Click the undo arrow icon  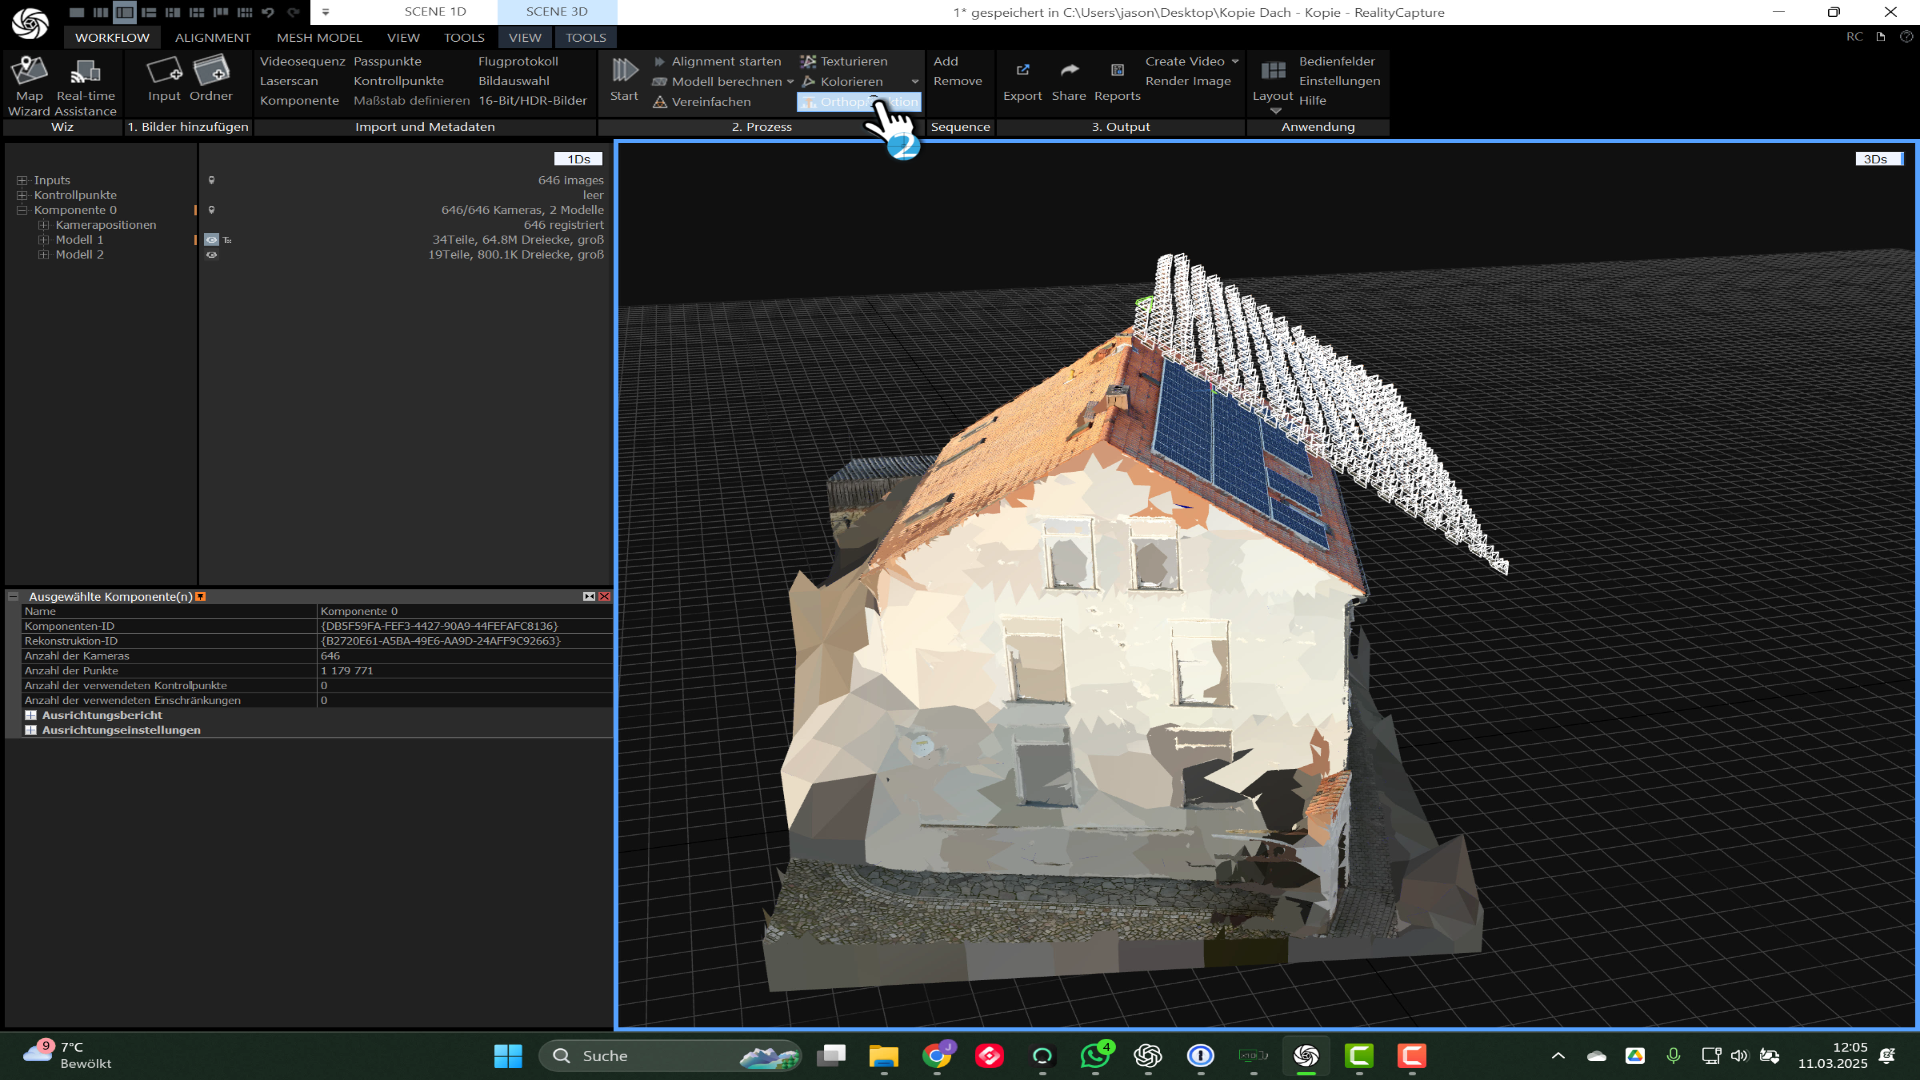coord(268,12)
